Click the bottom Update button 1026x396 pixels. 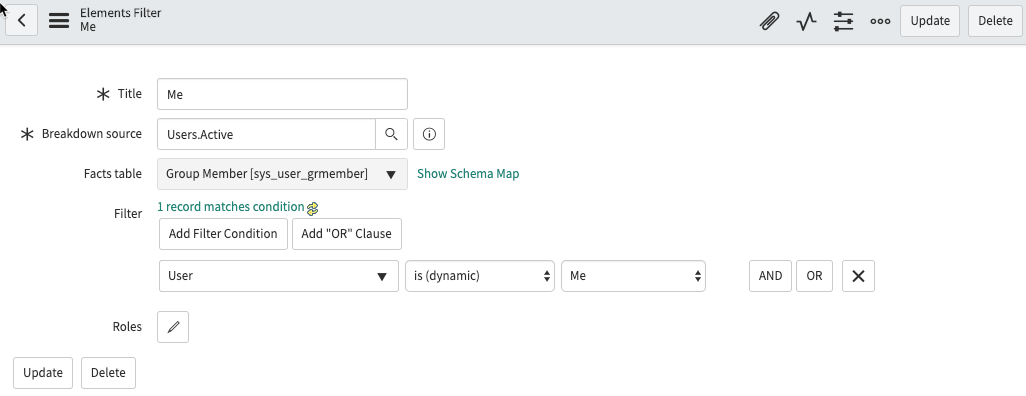pyautogui.click(x=43, y=373)
